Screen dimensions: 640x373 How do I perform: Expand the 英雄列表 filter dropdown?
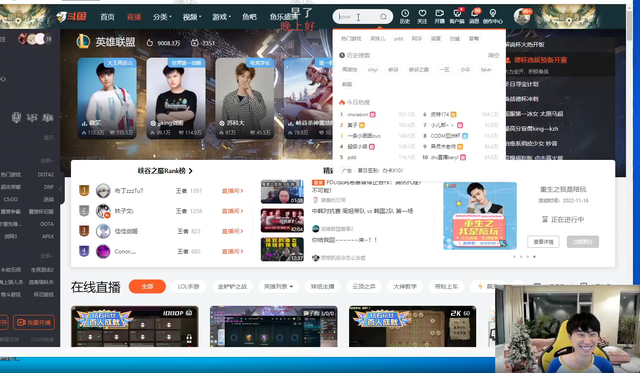[x=279, y=286]
